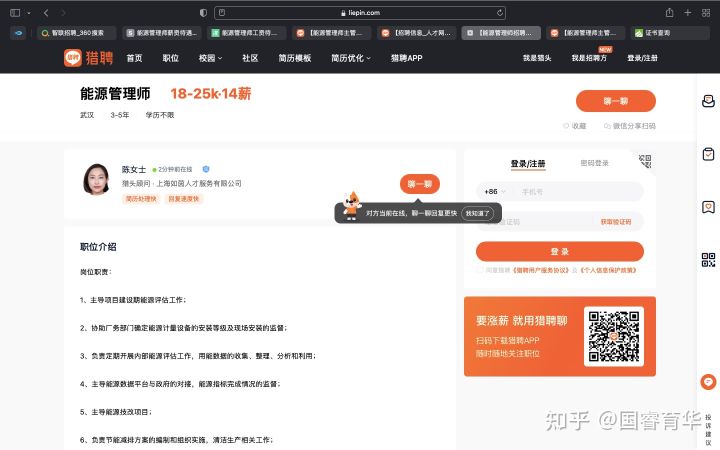Select the 登录/注册 tab in the login panel
Viewport: 720px width, 450px height.
[x=528, y=163]
